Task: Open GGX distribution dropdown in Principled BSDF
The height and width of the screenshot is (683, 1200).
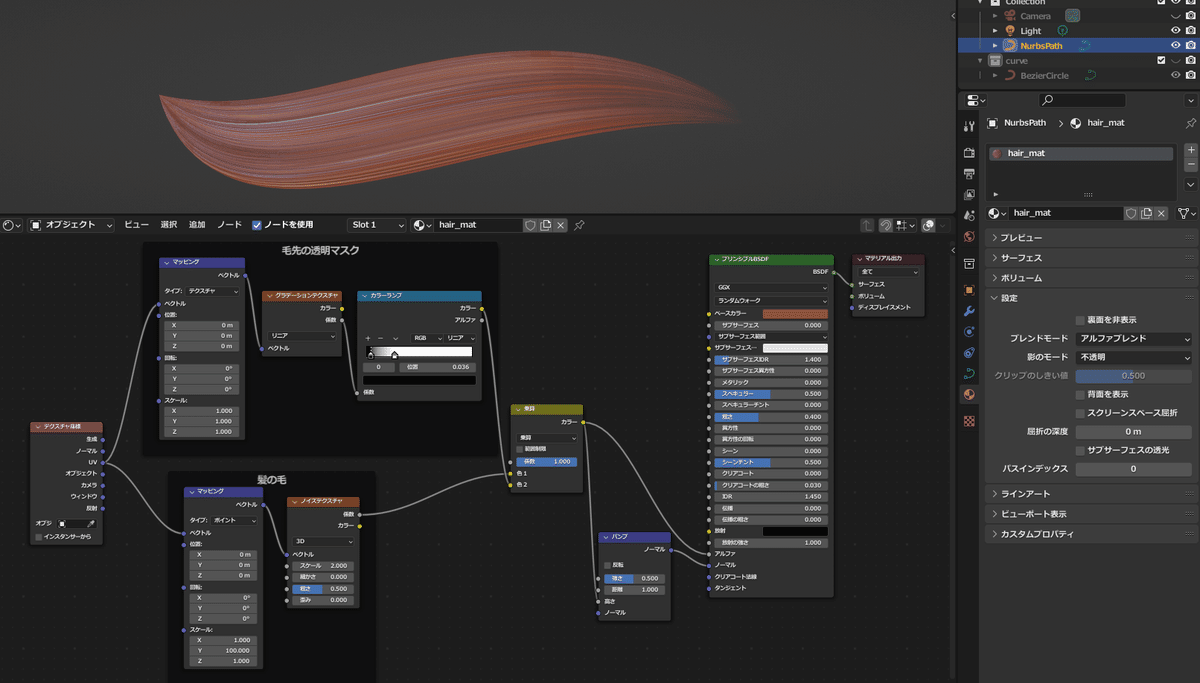Action: point(771,287)
